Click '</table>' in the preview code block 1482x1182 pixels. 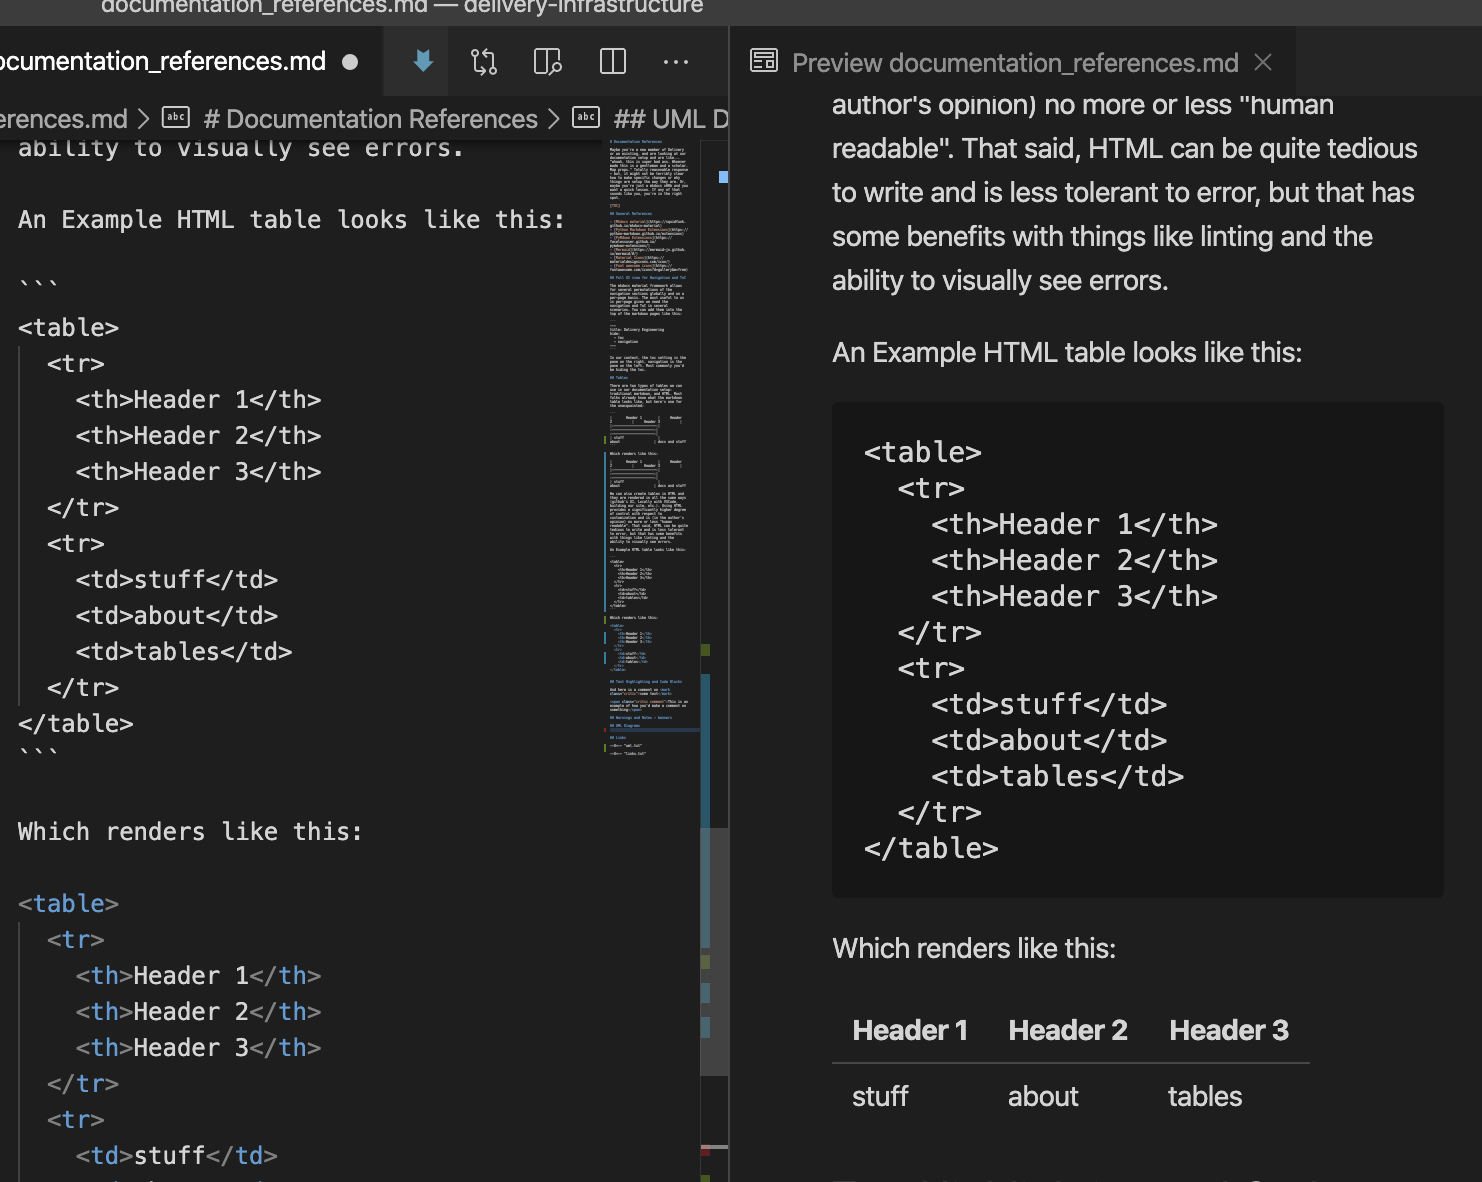pos(931,849)
